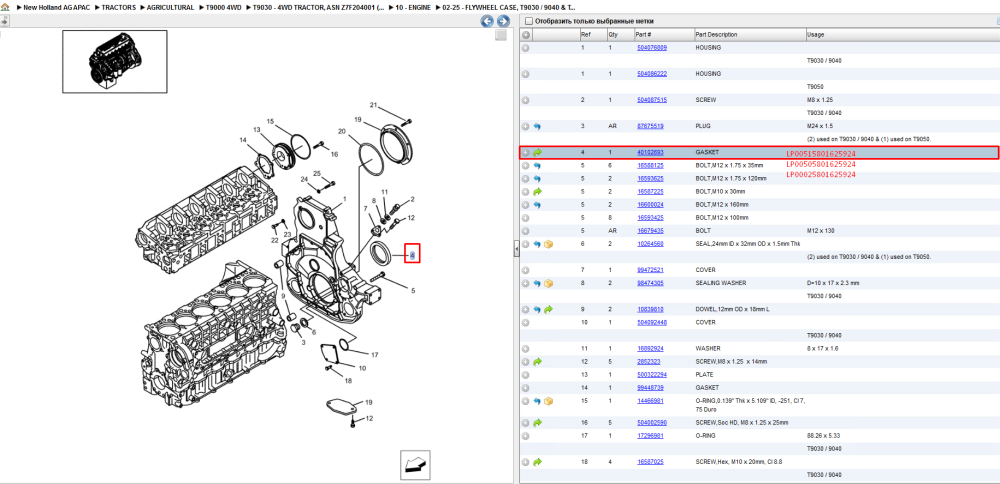Collapse the panel with the splitter handle arrow
The image size is (1000, 484).
coord(517,251)
